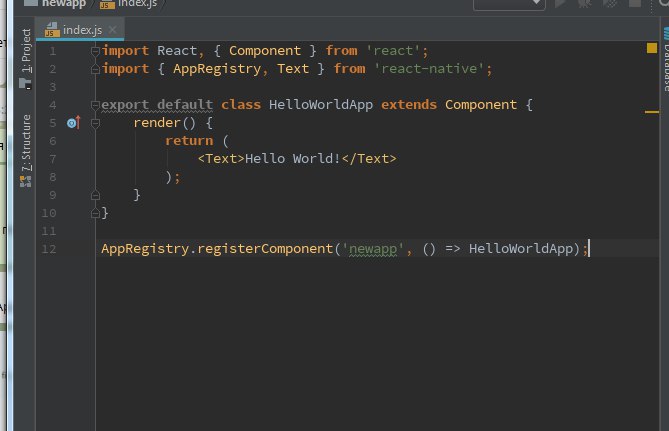
Task: Click the yellow warning stripe marker
Action: tap(652, 112)
